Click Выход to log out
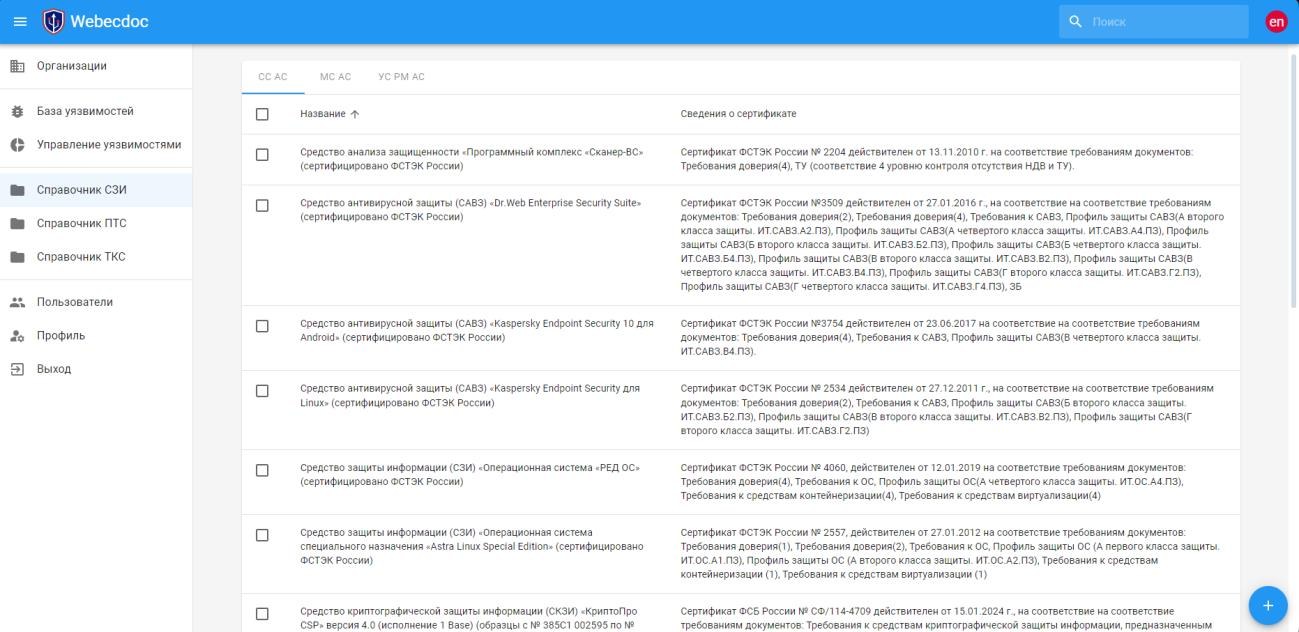 (96, 369)
